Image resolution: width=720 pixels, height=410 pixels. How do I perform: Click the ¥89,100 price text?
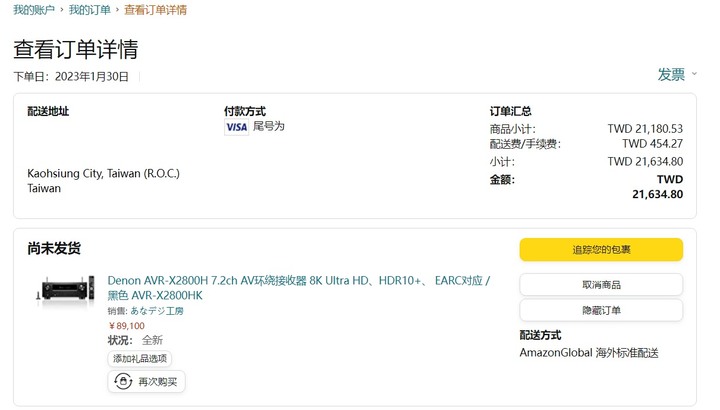[127, 326]
